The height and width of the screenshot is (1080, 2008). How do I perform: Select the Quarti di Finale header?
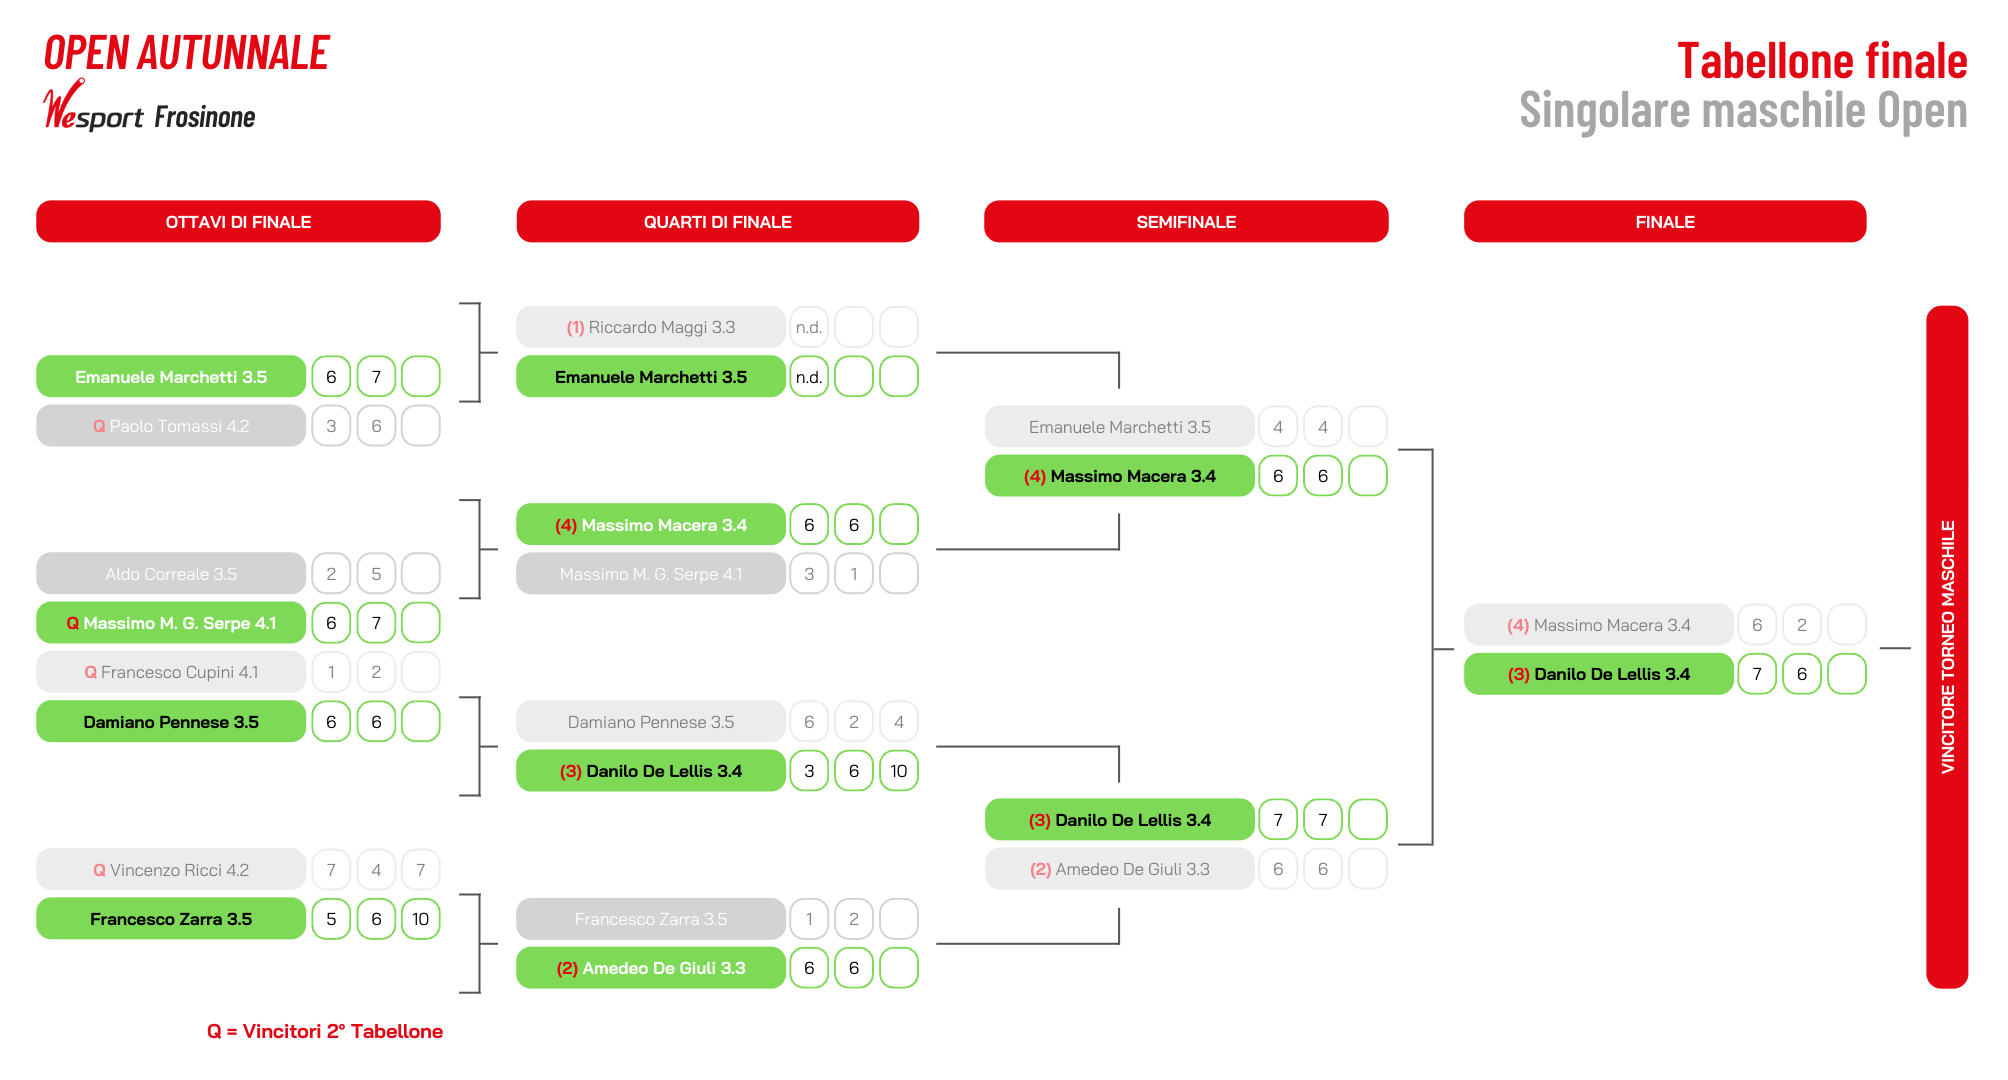pyautogui.click(x=717, y=222)
